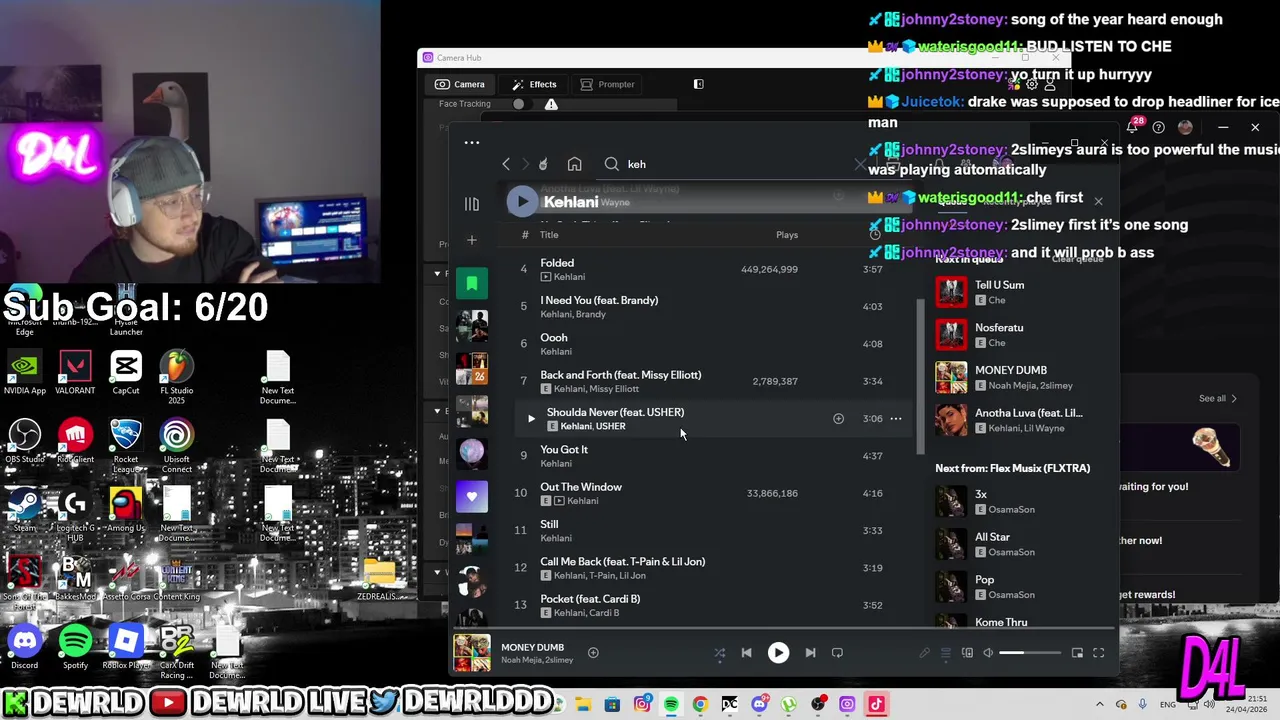Image resolution: width=1280 pixels, height=720 pixels.
Task: Switch to Effects tab in Camera Hub
Action: (x=534, y=84)
